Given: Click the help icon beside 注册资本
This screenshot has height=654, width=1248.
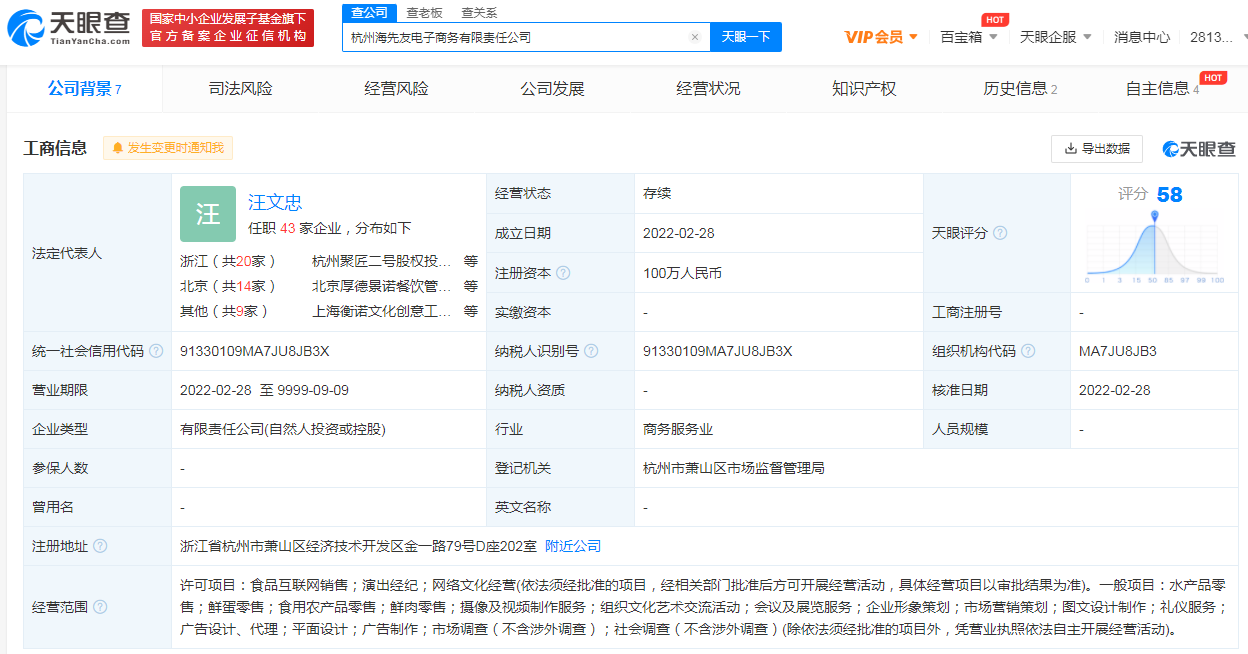Looking at the screenshot, I should pyautogui.click(x=563, y=273).
